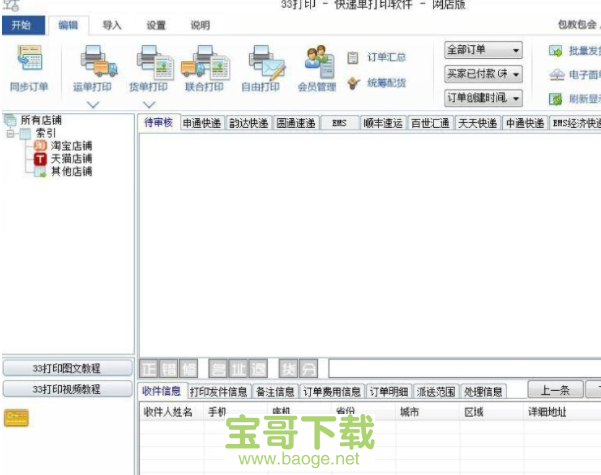Click the 区域 column header
The image size is (601, 475).
tap(491, 412)
